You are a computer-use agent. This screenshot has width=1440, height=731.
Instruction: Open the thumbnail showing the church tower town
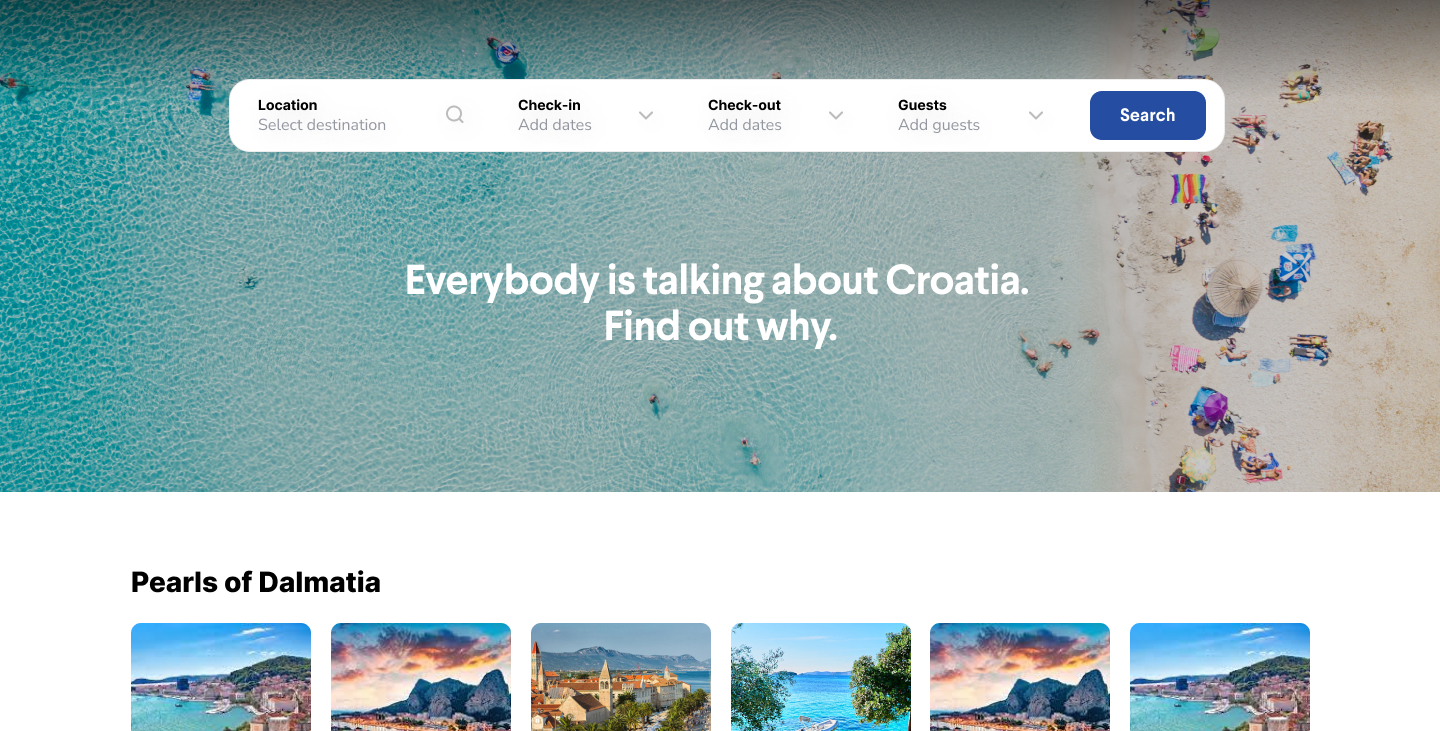pyautogui.click(x=621, y=677)
